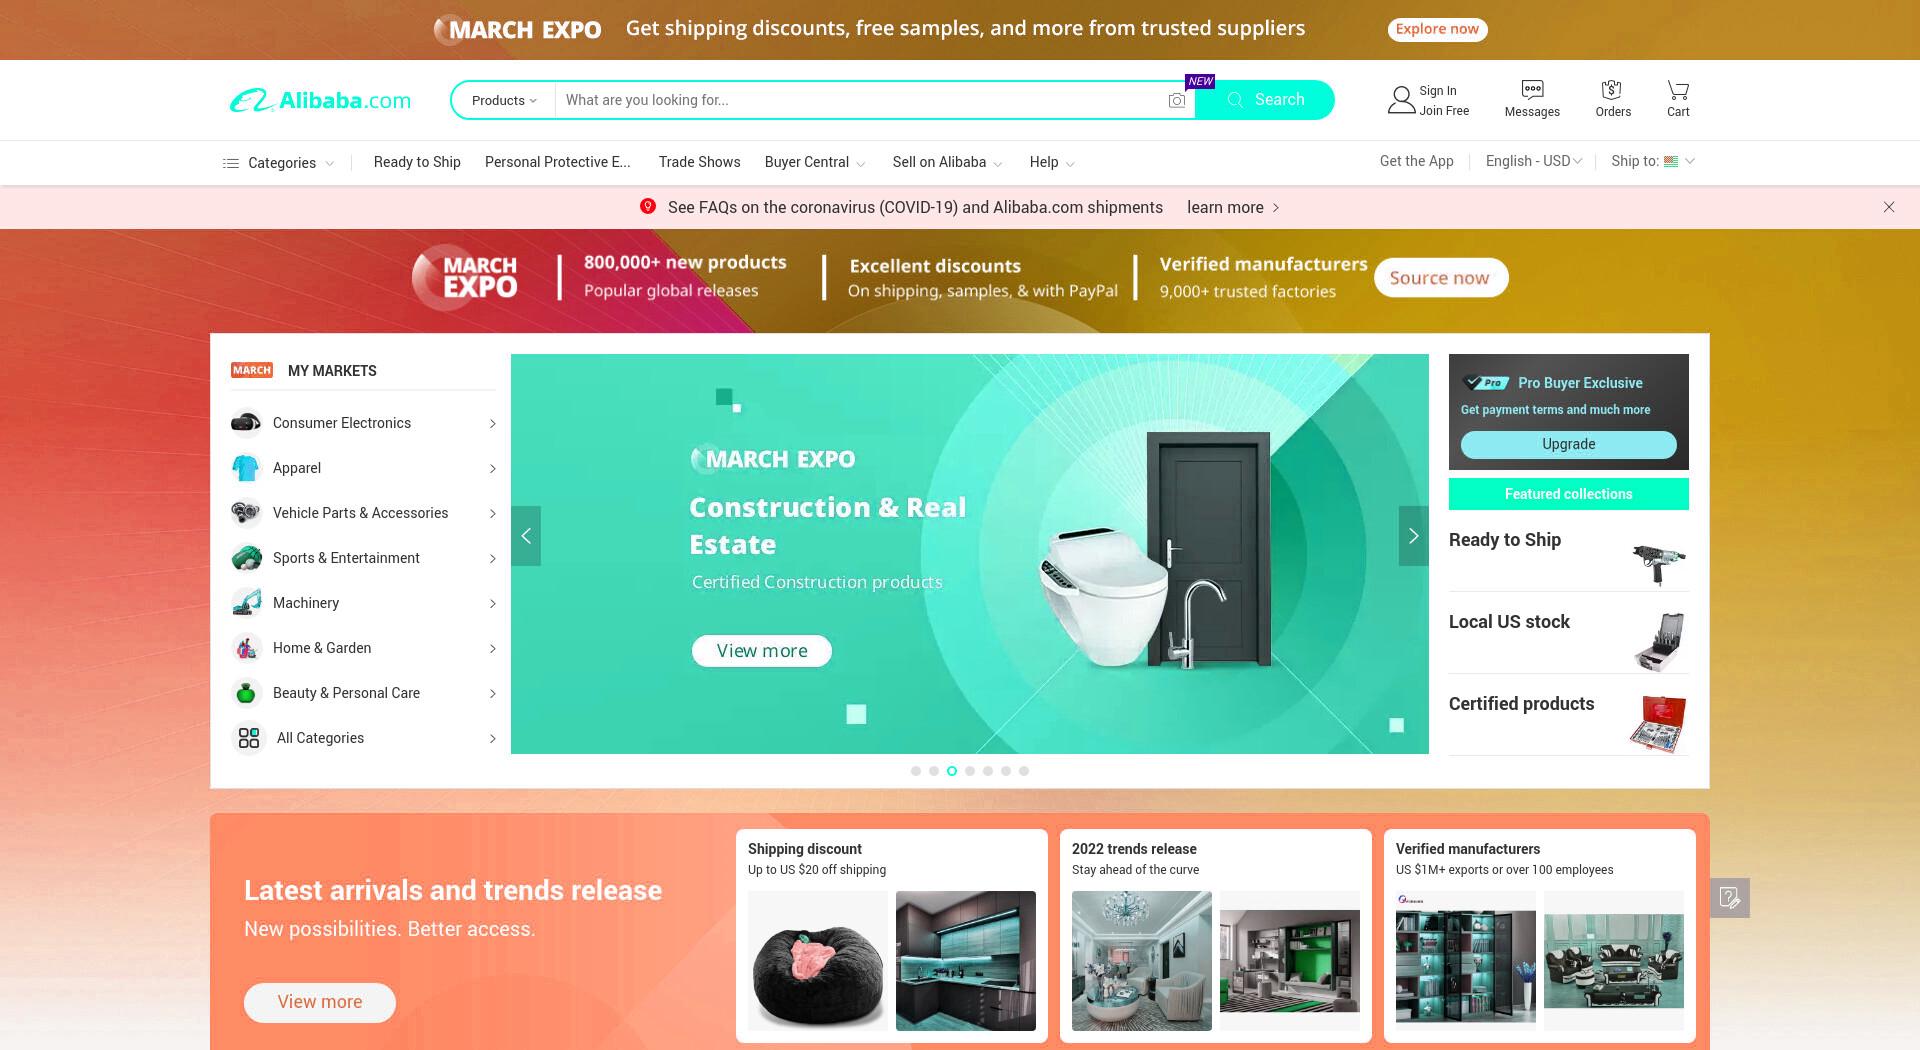Click the Ship to US flag icon
The image size is (1920, 1050).
(1671, 161)
